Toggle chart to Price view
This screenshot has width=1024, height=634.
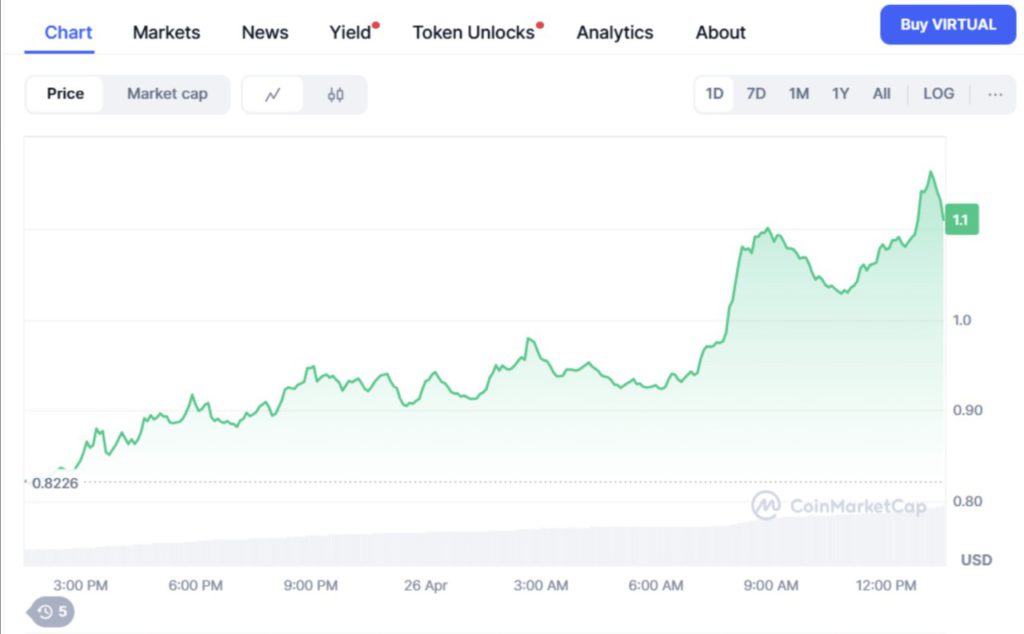[x=65, y=94]
